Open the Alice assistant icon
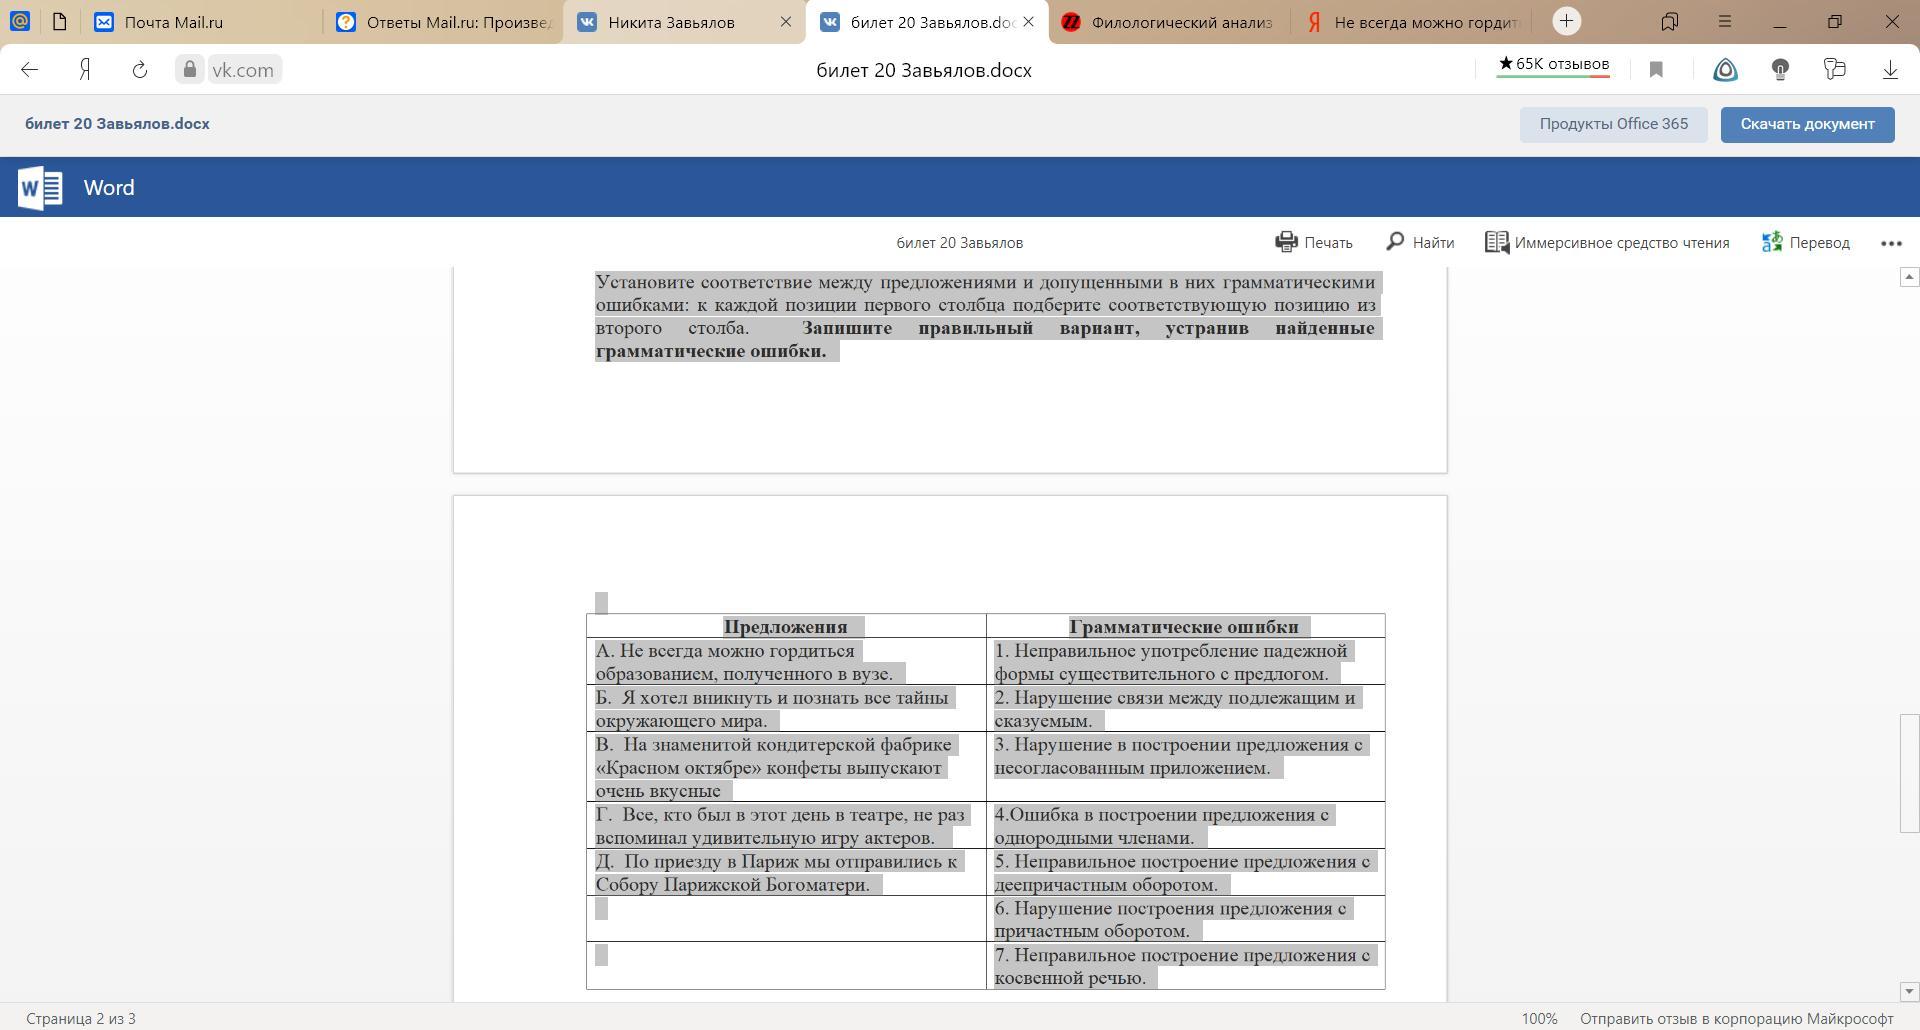 1725,69
